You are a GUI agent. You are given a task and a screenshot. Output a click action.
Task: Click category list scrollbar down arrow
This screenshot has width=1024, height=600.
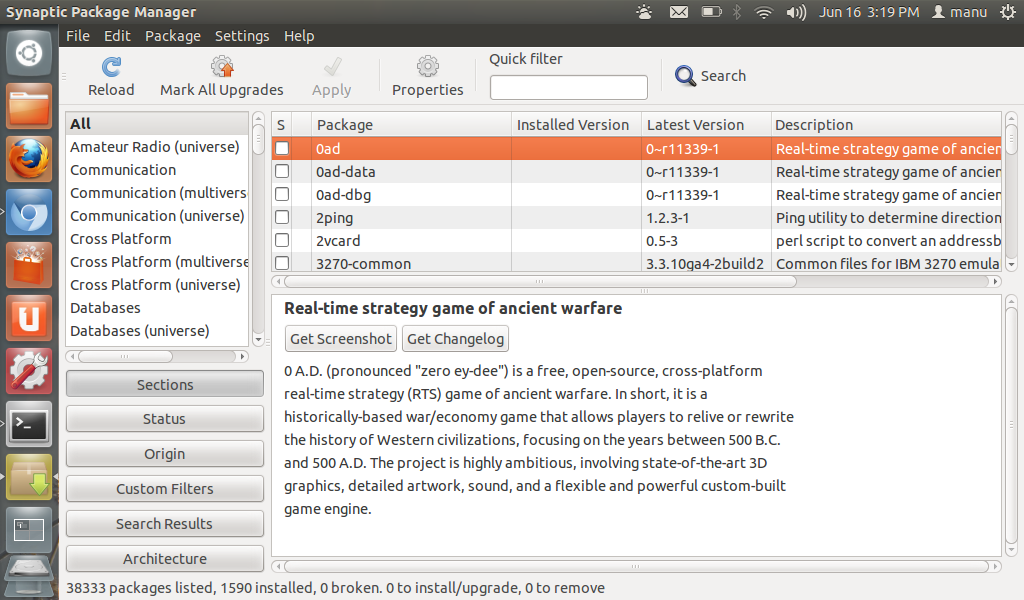(258, 339)
